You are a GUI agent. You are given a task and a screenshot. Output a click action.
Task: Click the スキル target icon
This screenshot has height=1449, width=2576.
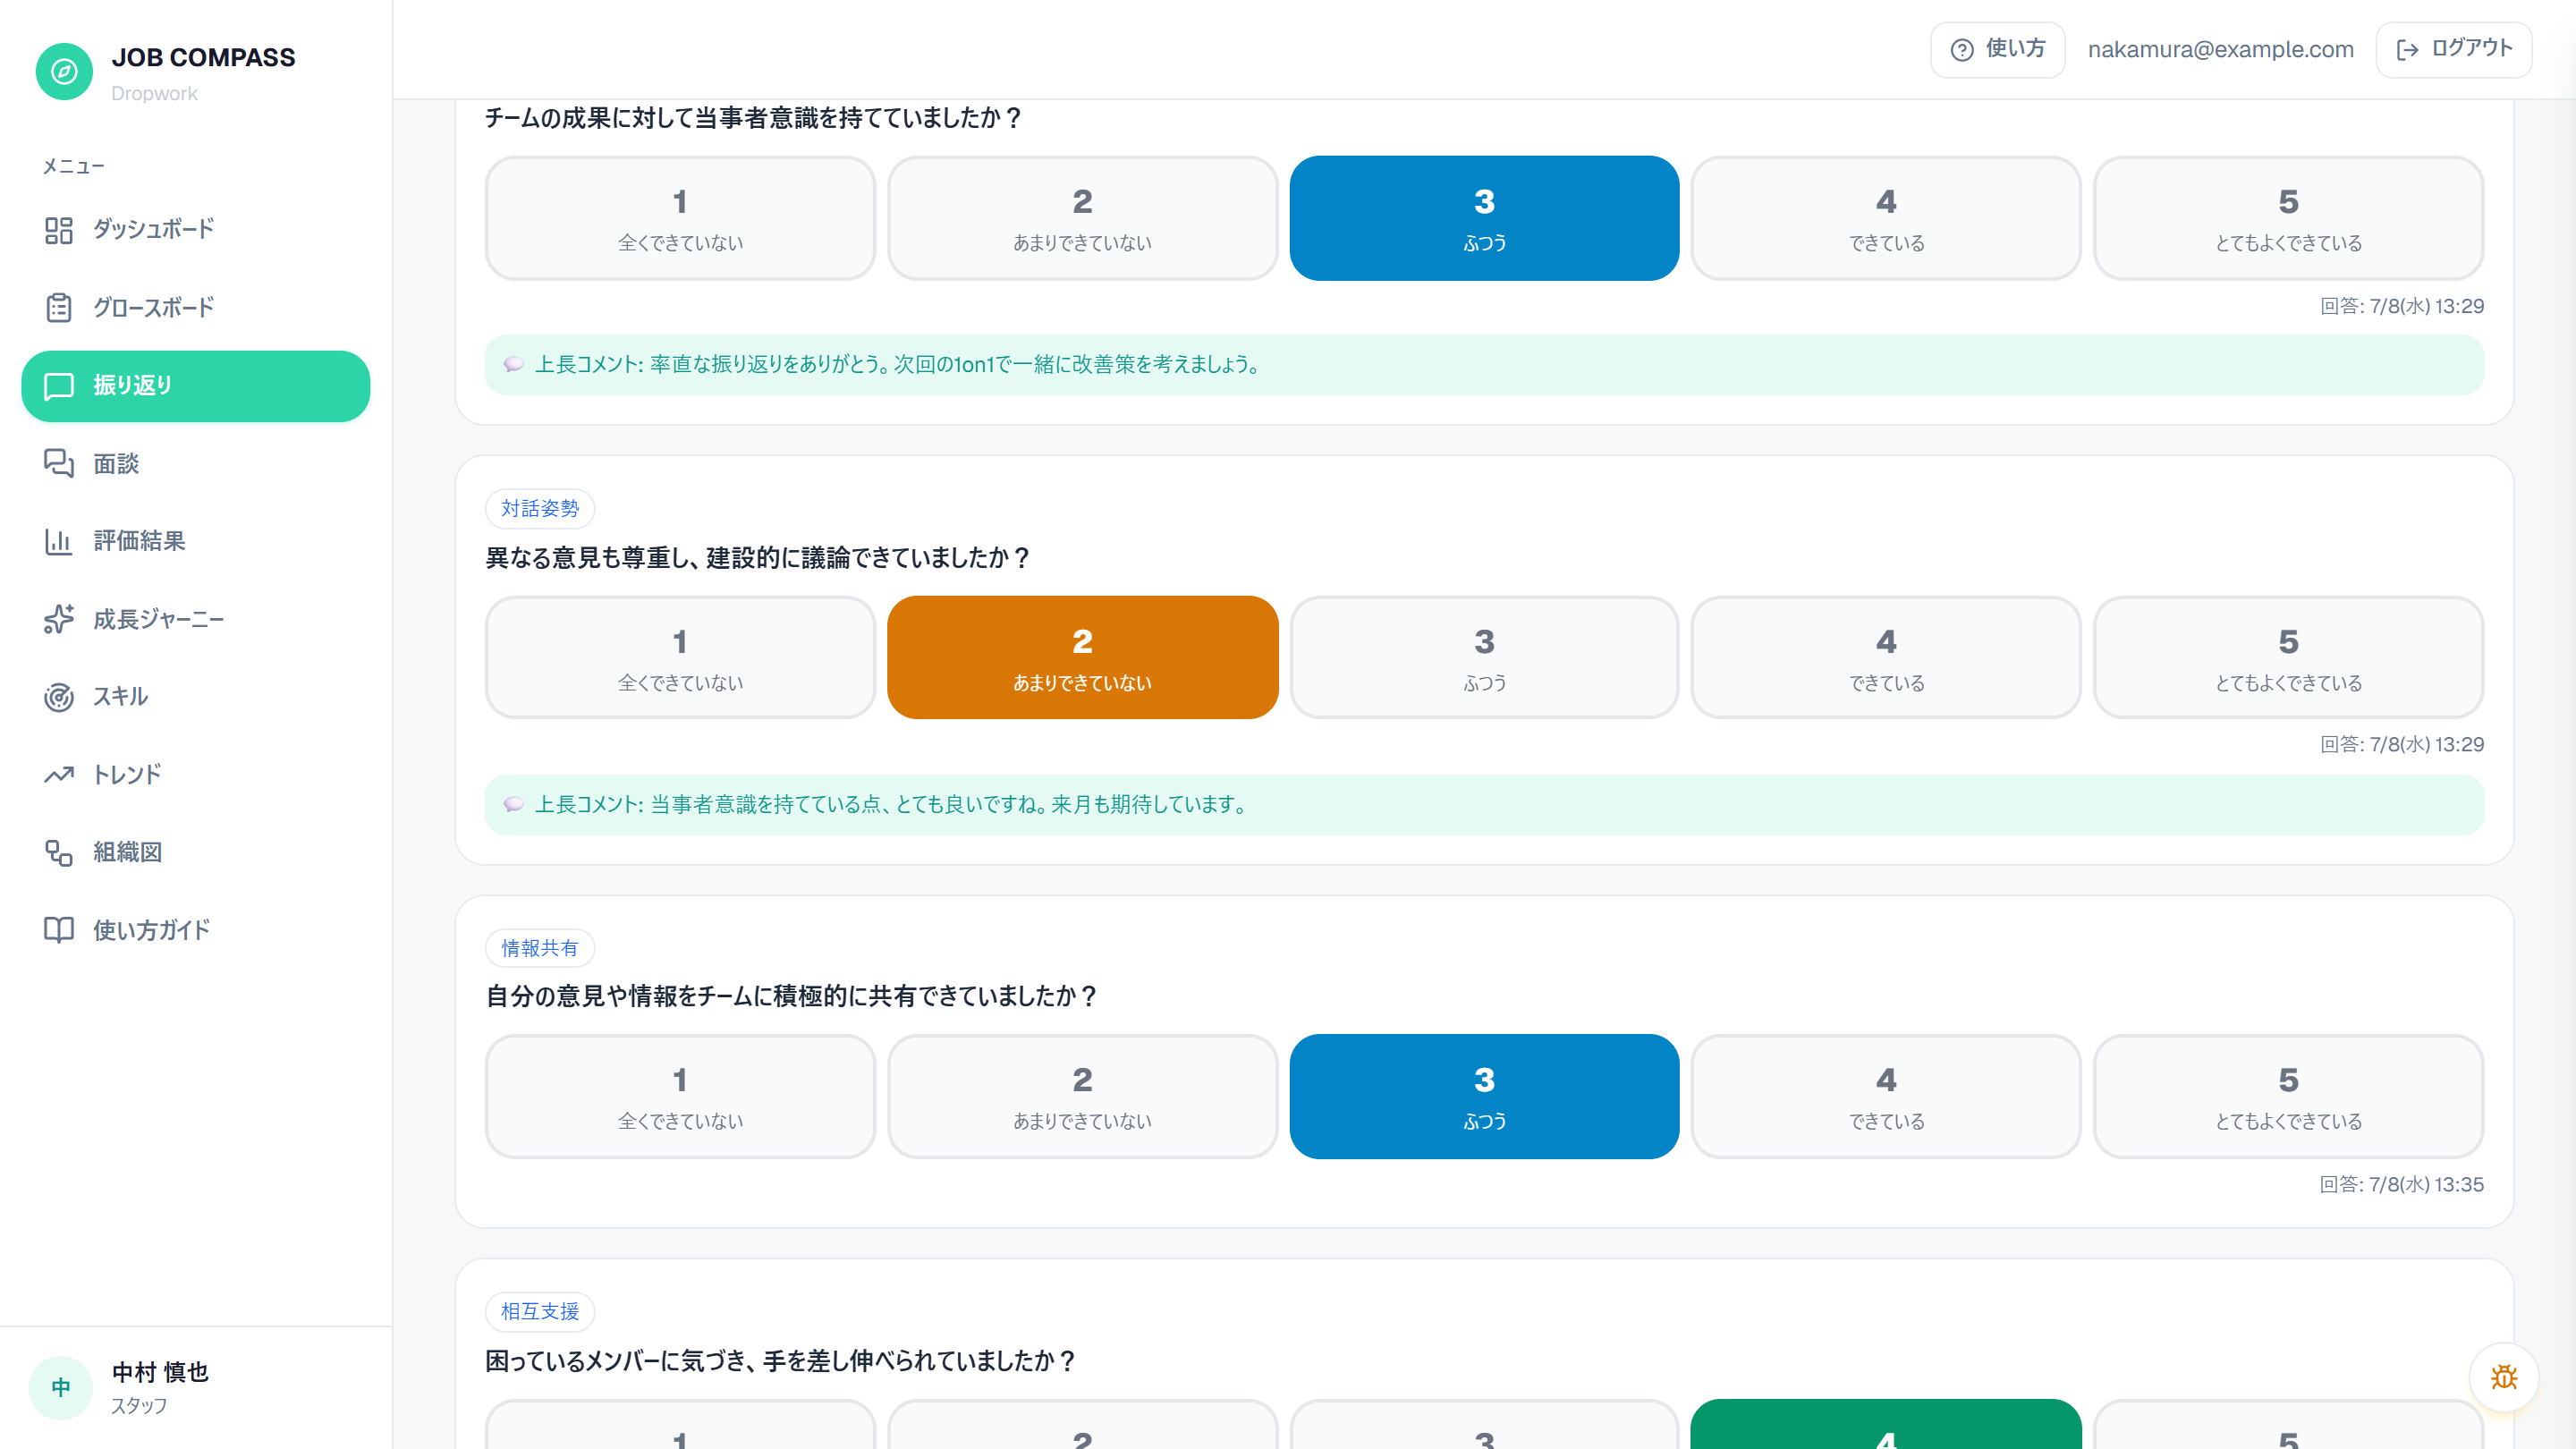point(59,697)
